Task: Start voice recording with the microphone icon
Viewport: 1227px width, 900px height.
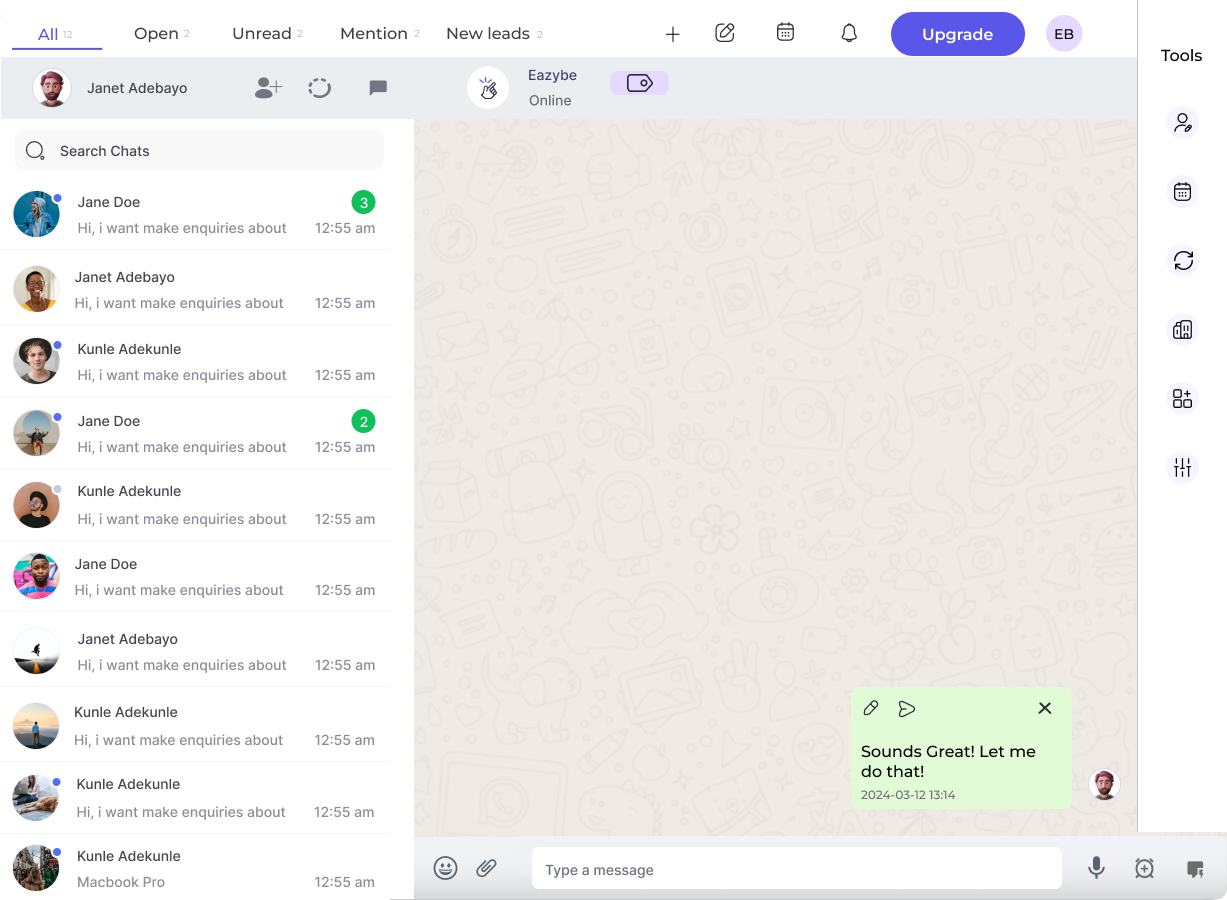Action: point(1096,868)
